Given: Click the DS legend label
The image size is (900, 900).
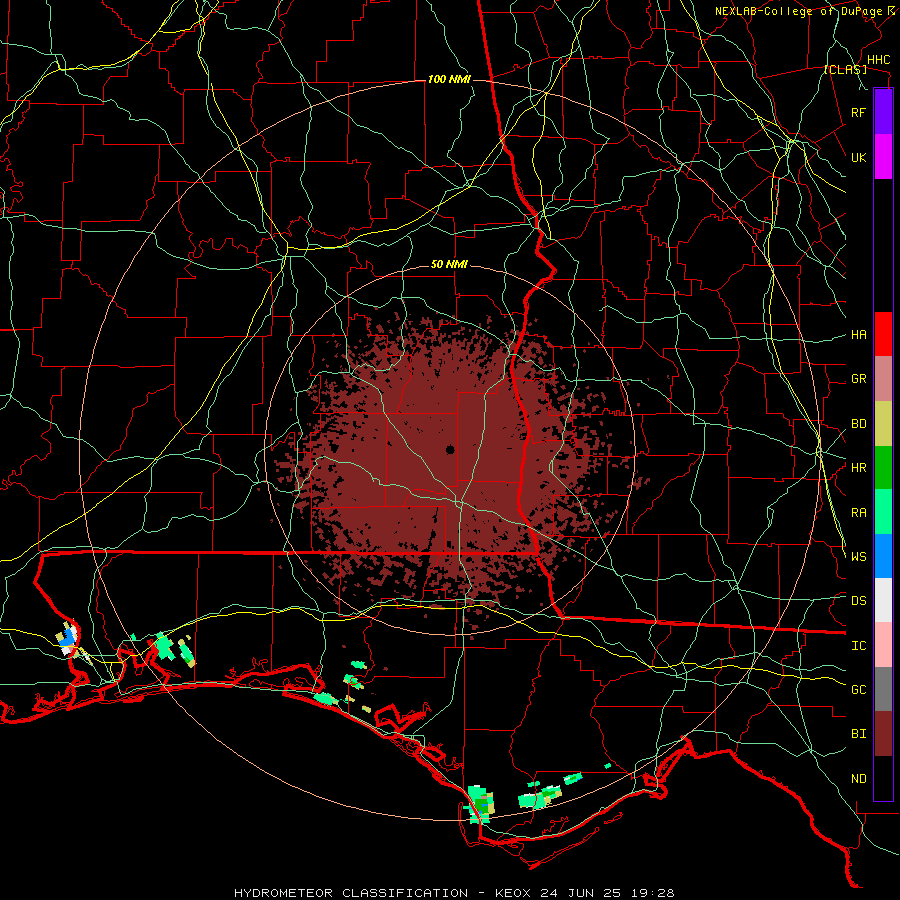Looking at the screenshot, I should point(859,601).
